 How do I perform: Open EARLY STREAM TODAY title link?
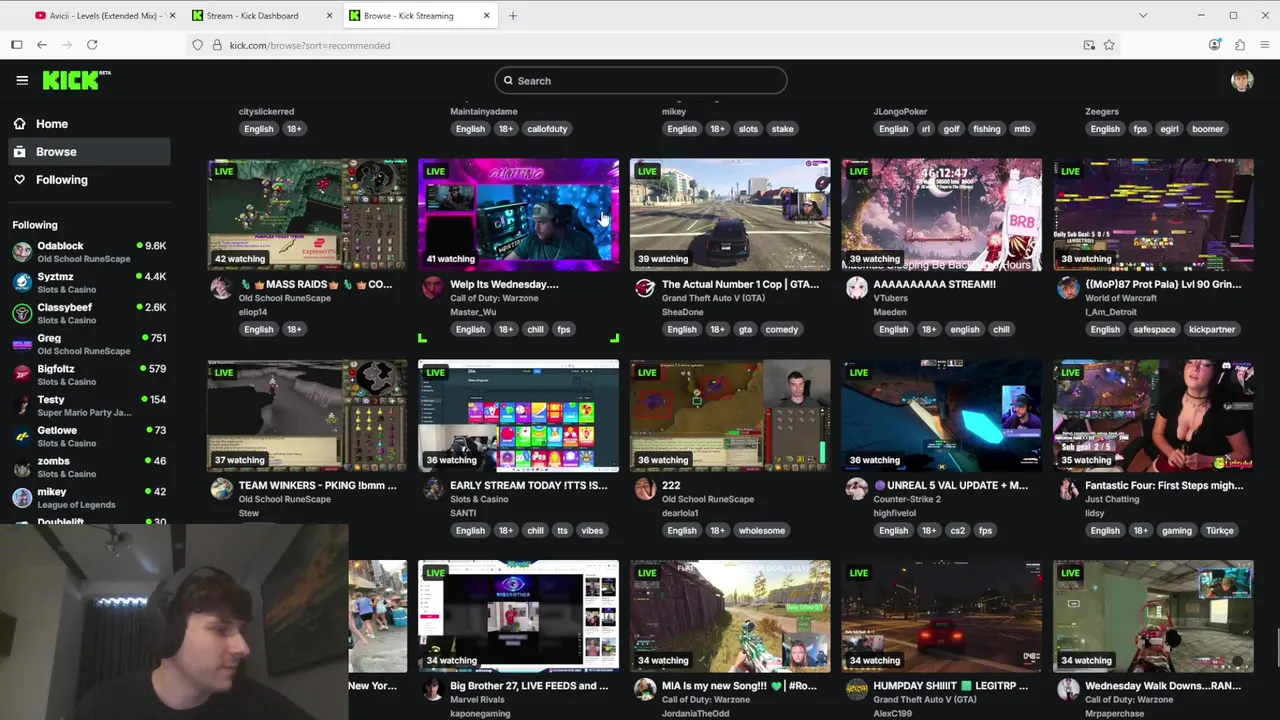pos(529,485)
